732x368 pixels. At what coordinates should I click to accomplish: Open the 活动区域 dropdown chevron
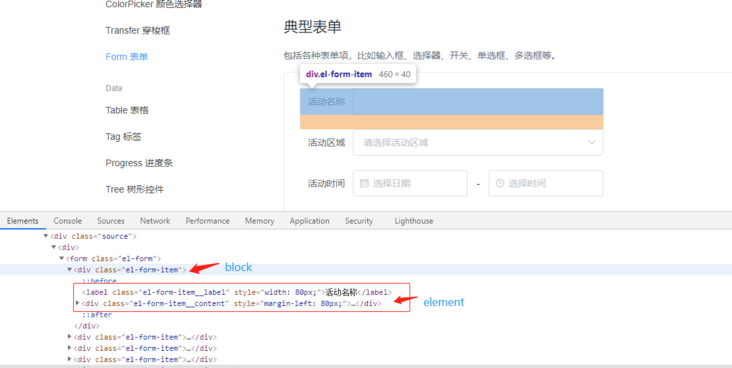(592, 142)
